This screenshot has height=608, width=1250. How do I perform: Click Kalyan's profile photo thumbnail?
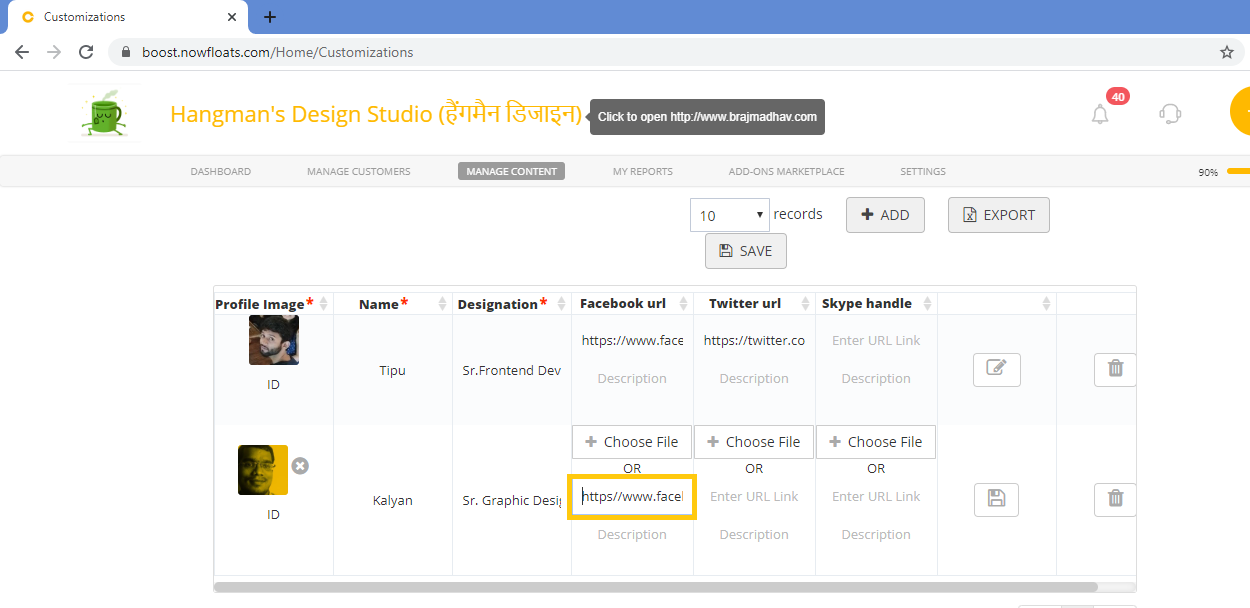pyautogui.click(x=263, y=470)
